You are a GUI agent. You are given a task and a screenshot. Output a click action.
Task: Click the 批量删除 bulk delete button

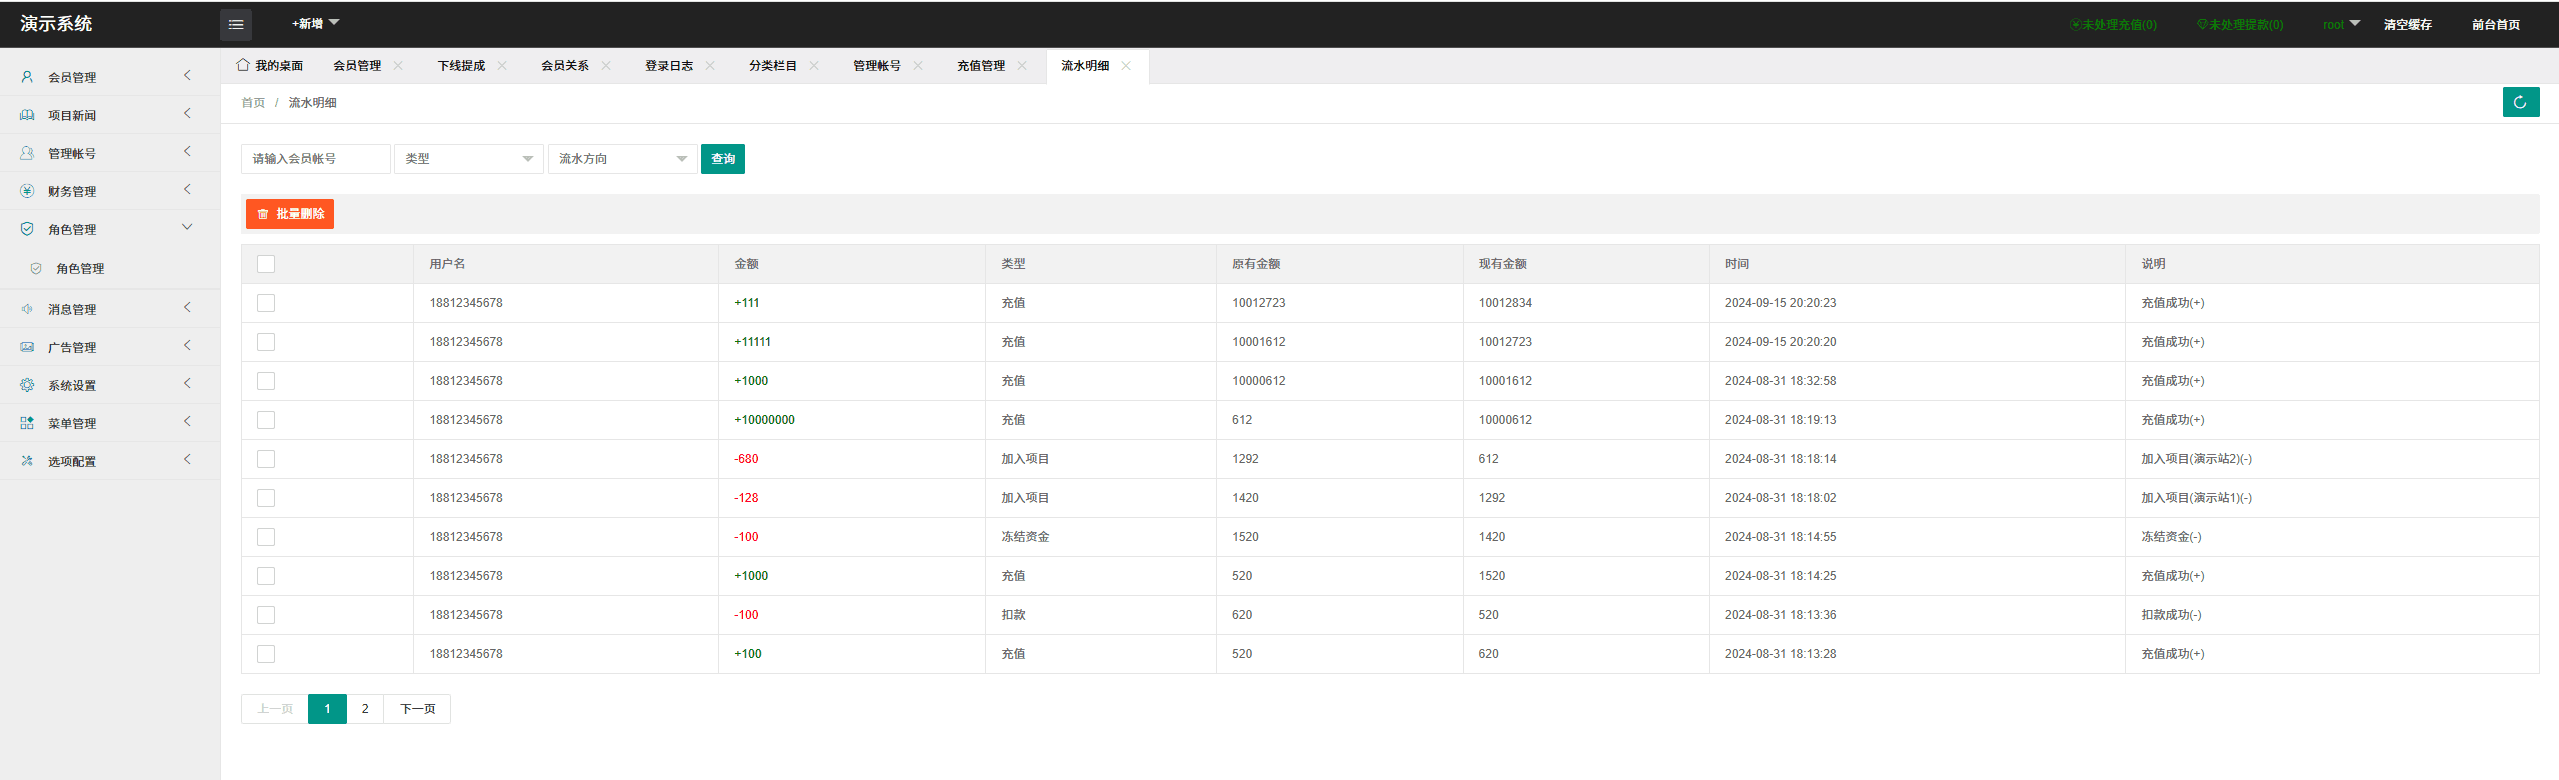tap(290, 214)
